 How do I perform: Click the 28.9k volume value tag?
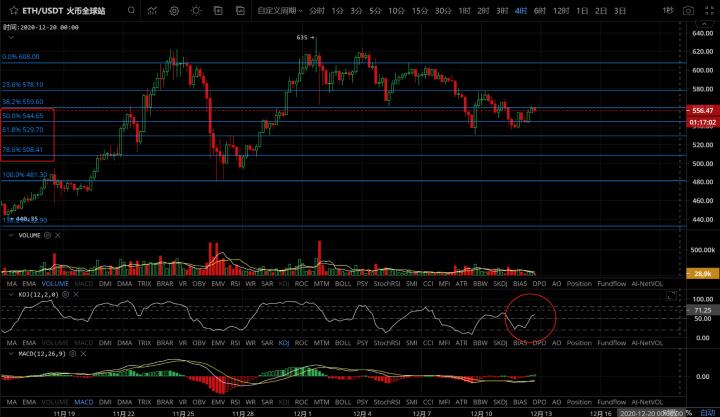coord(703,273)
